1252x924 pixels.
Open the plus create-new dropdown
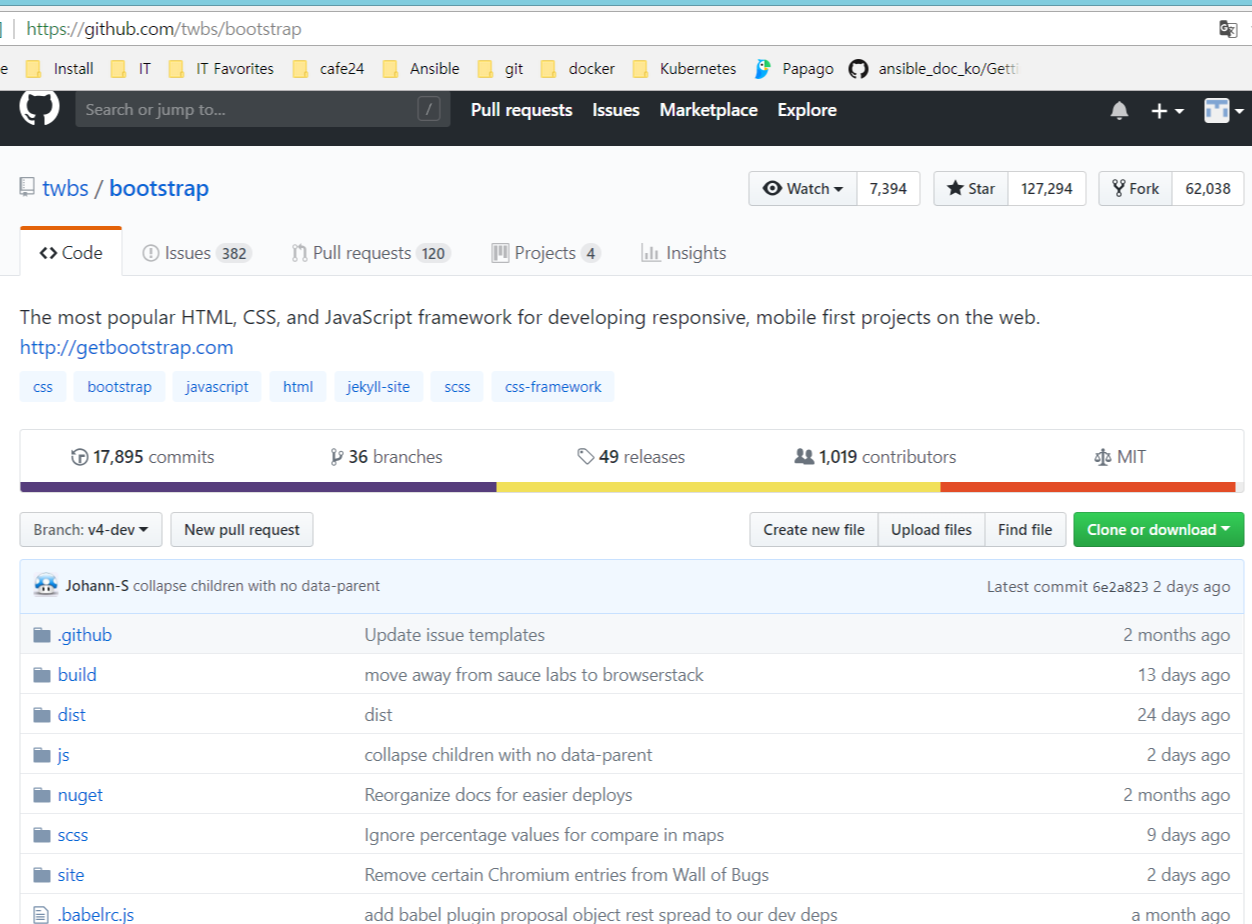tap(1167, 111)
